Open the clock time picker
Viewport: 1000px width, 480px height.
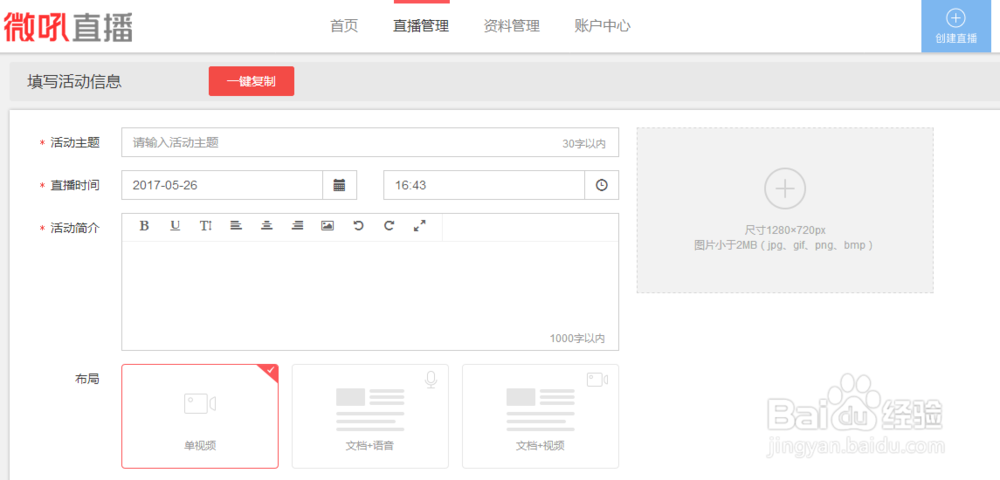[601, 185]
